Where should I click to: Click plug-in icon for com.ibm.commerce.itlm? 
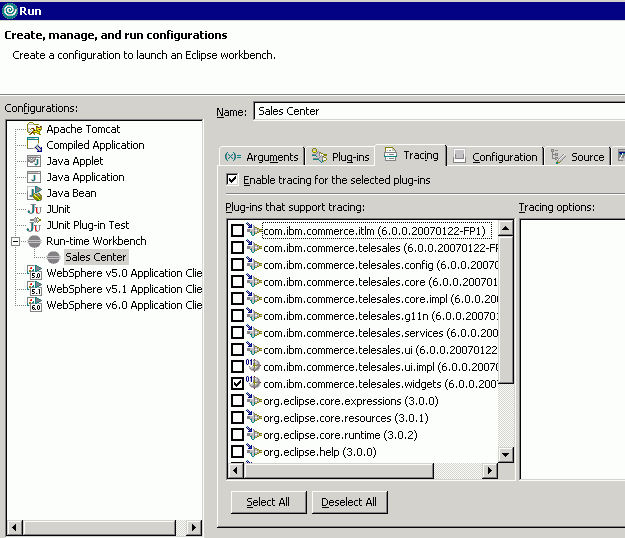click(x=254, y=230)
